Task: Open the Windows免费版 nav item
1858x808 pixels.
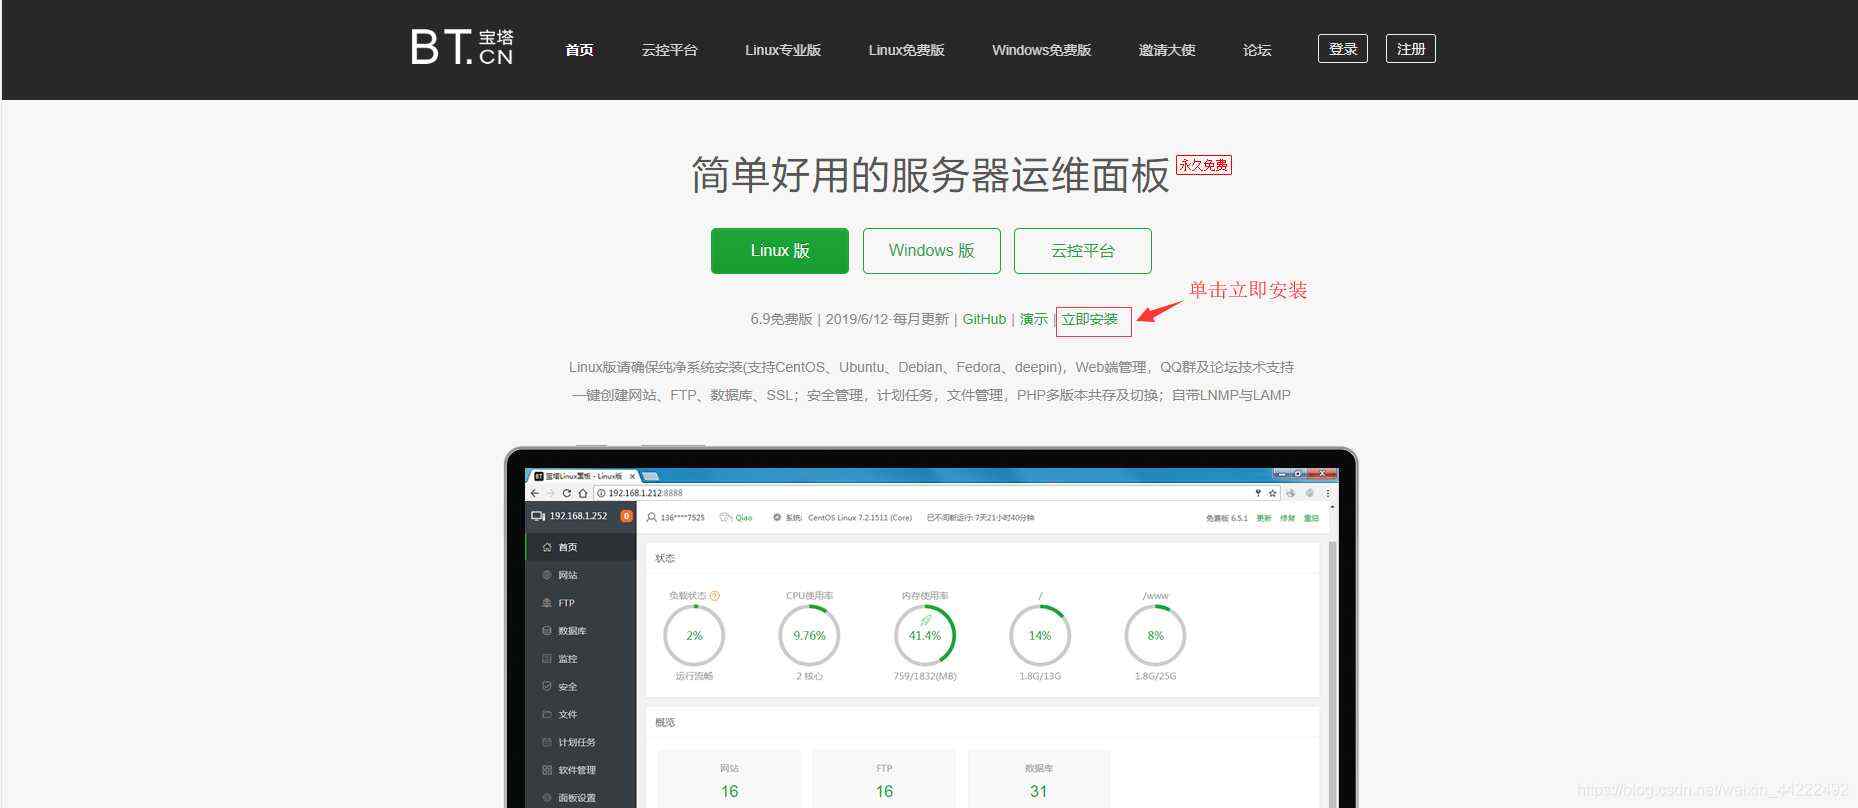Action: pos(1041,50)
